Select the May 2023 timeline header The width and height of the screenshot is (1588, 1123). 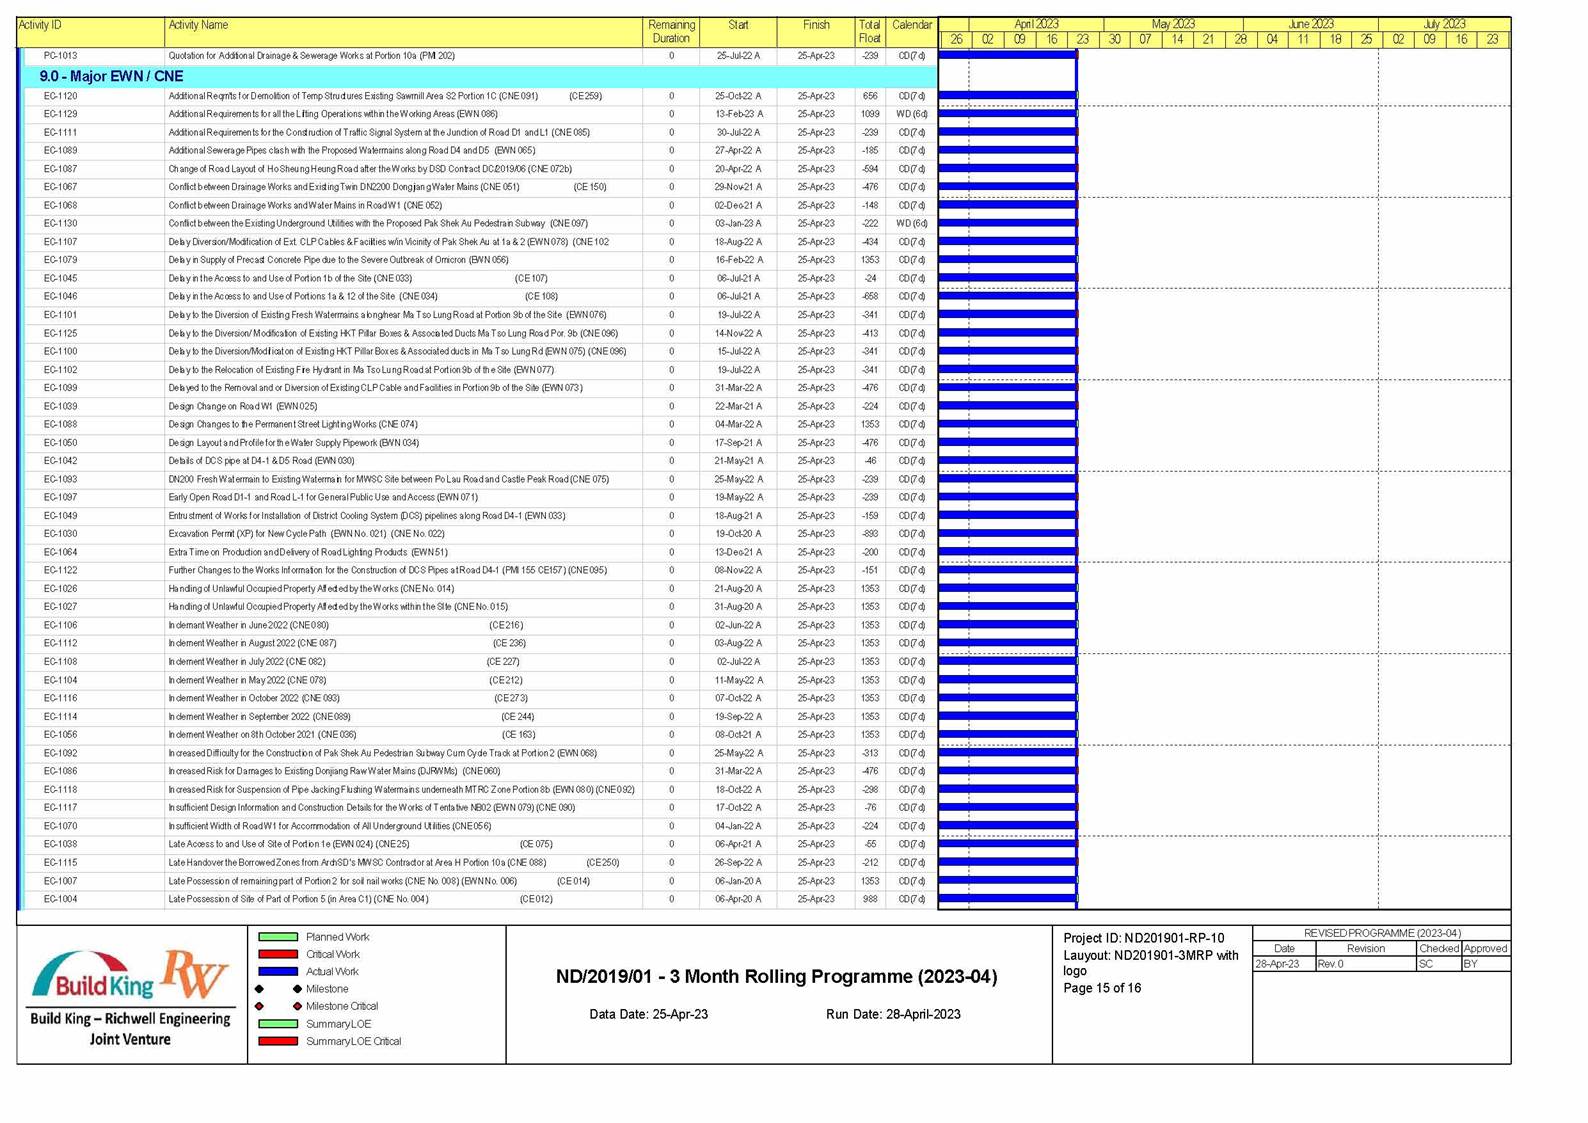[1173, 24]
